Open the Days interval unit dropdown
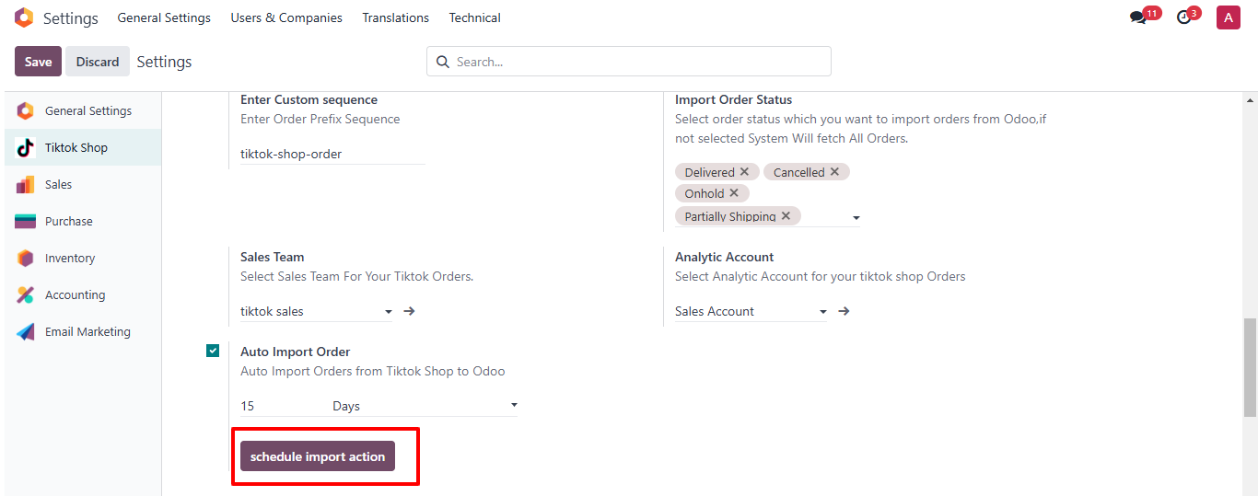The height and width of the screenshot is (496, 1258). [514, 406]
